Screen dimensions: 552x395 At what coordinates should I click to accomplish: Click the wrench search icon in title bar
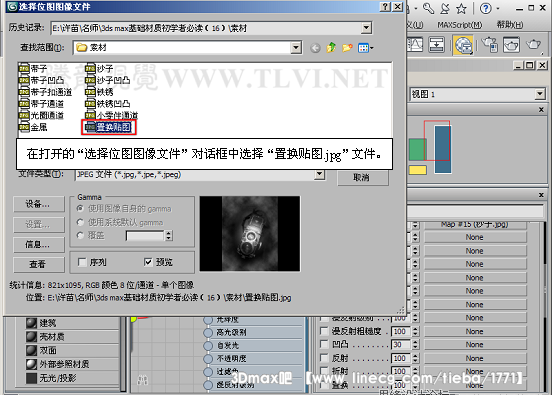point(428,8)
